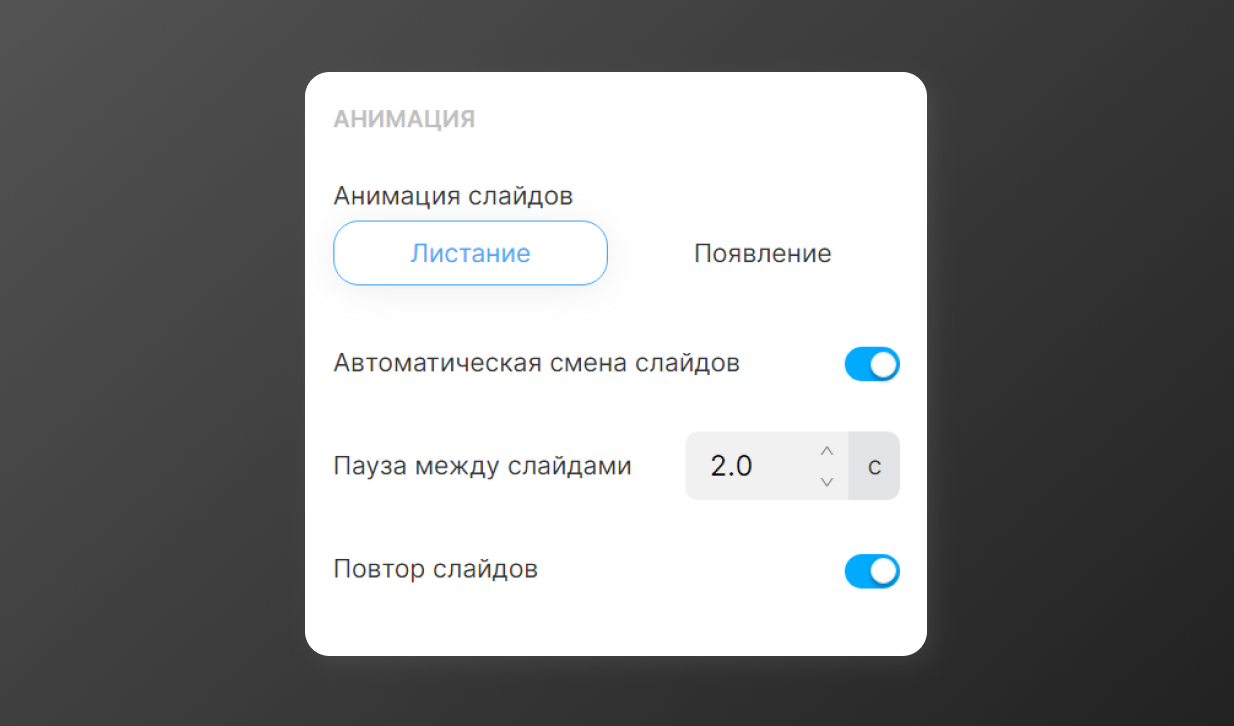Click the seconds unit box «с»
Screen dimensions: 1234x726
pyautogui.click(x=874, y=466)
